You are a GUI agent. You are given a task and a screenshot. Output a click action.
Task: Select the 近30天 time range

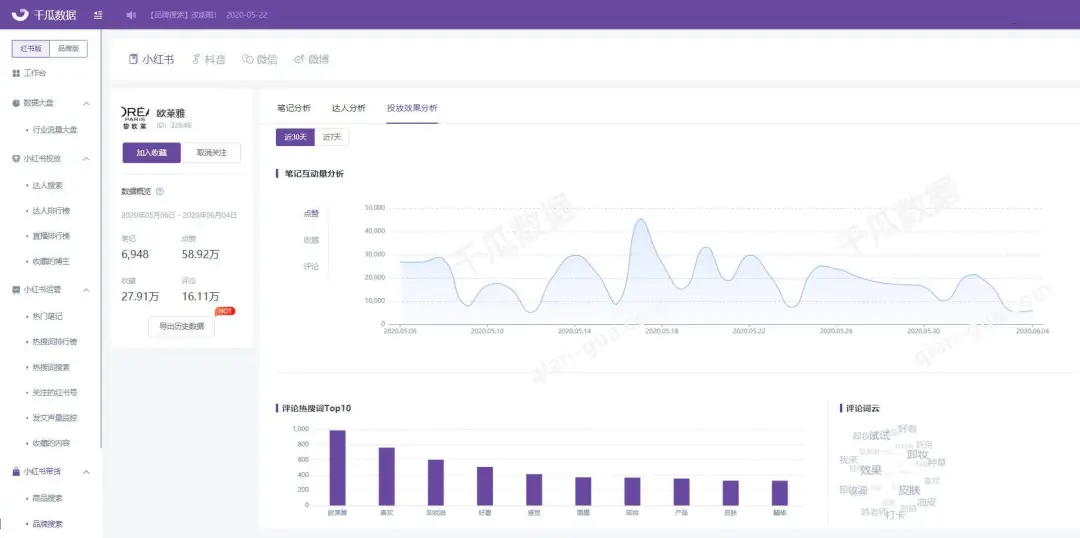click(x=295, y=137)
